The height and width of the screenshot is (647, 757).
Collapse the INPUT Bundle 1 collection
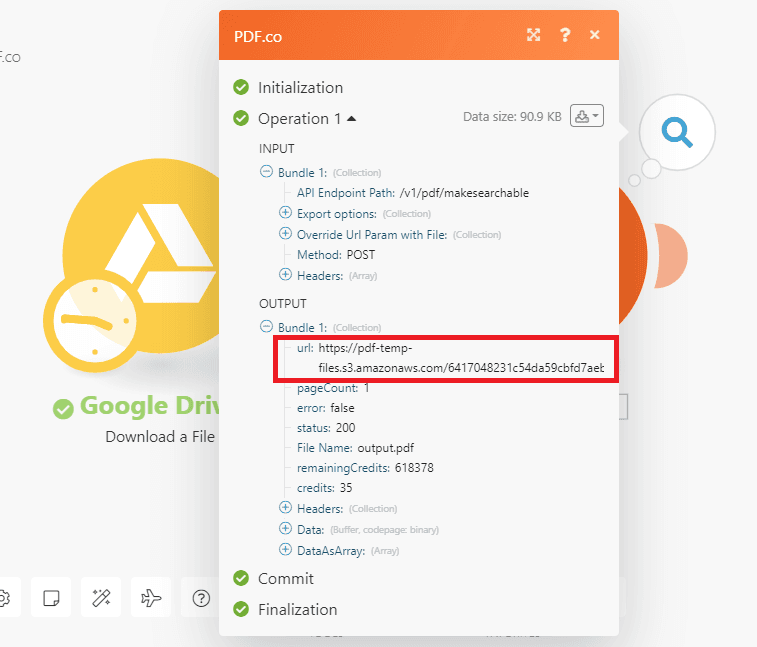coord(266,172)
